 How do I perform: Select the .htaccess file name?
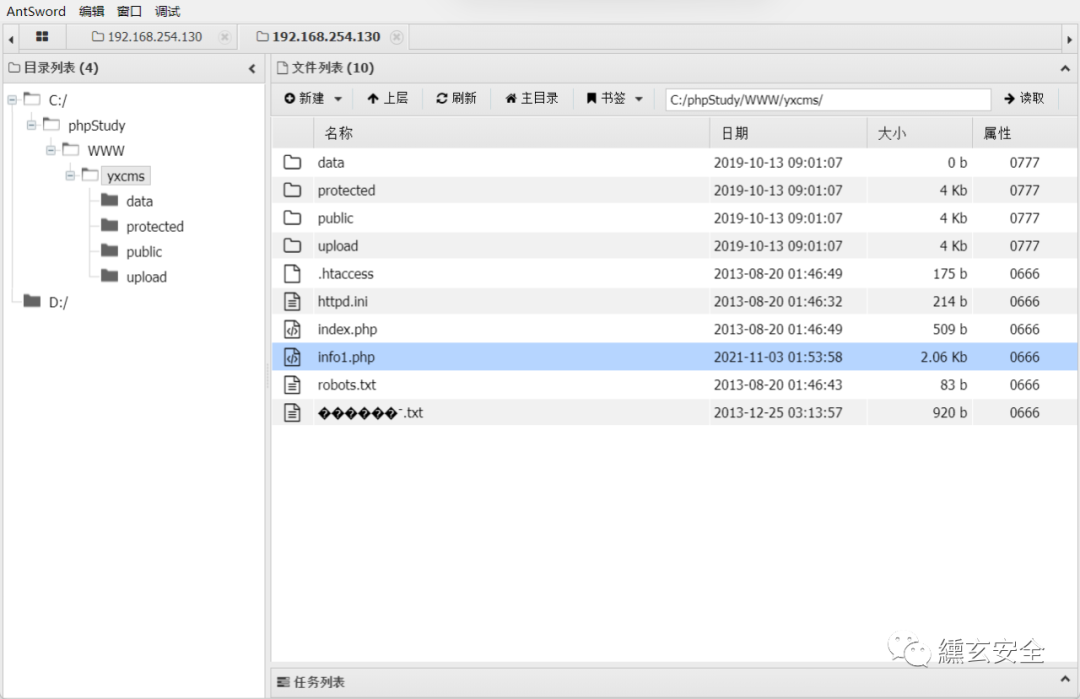click(x=346, y=273)
